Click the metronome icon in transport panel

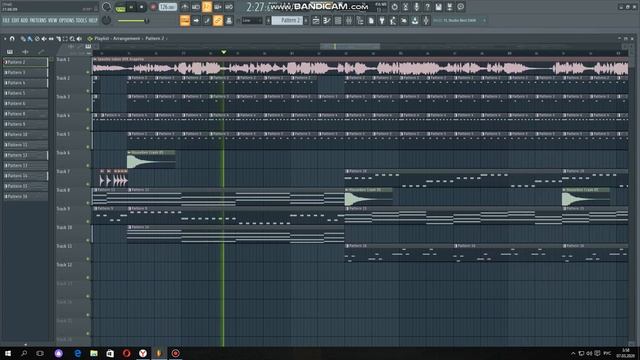click(x=185, y=7)
